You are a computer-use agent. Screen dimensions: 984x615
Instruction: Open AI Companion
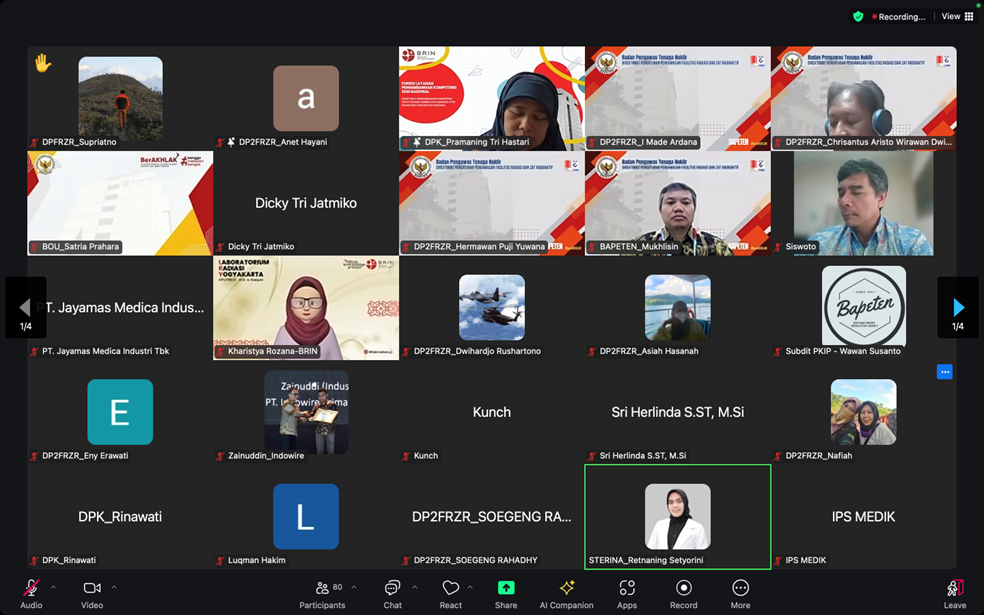[x=567, y=589]
